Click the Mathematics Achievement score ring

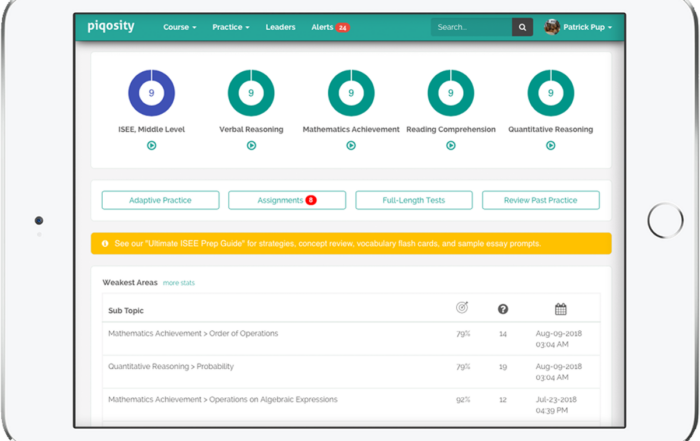(x=351, y=93)
